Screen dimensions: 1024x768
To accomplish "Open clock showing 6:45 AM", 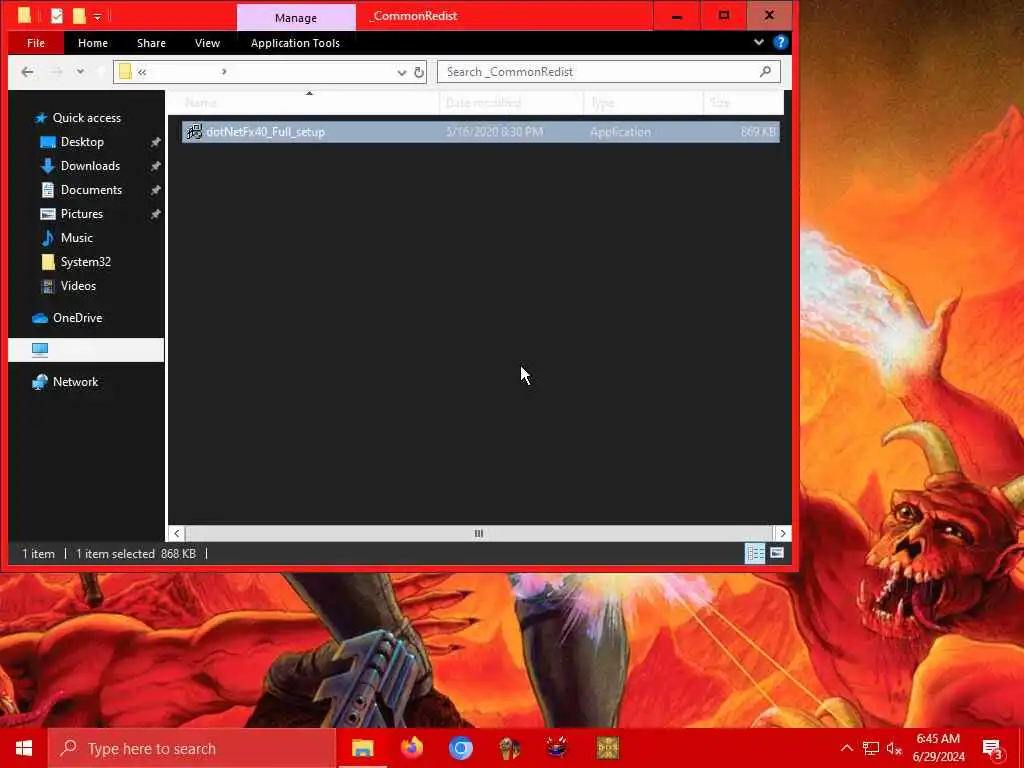I will coord(938,748).
